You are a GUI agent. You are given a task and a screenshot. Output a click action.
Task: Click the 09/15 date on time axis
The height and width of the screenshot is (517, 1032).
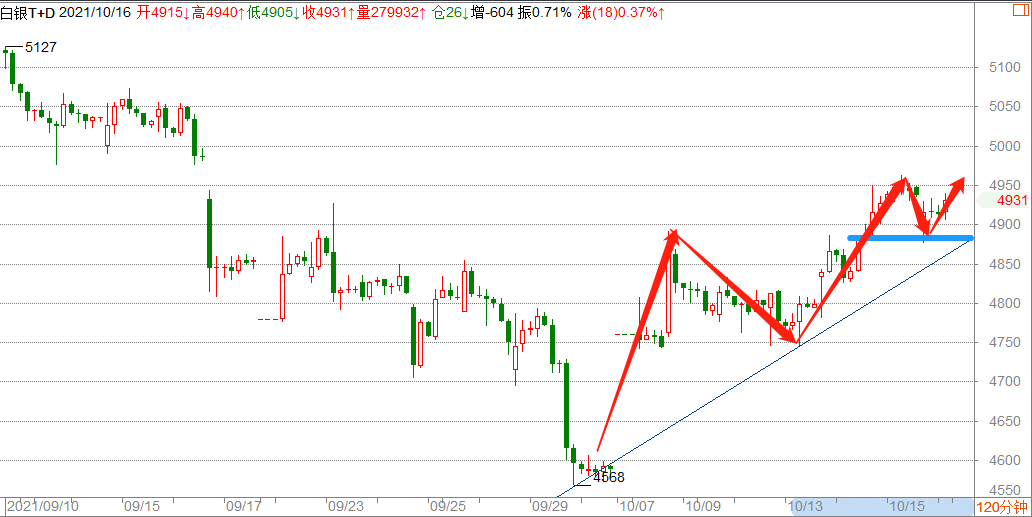(142, 507)
